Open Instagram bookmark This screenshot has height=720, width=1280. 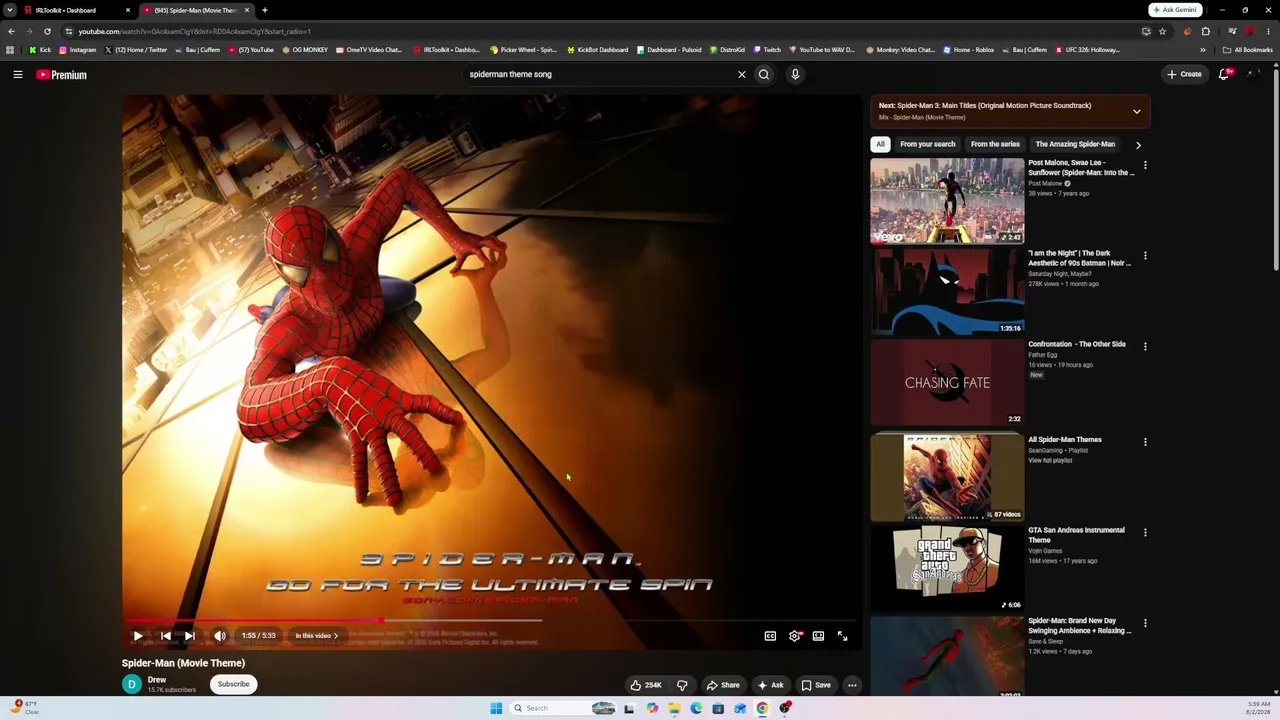77,50
